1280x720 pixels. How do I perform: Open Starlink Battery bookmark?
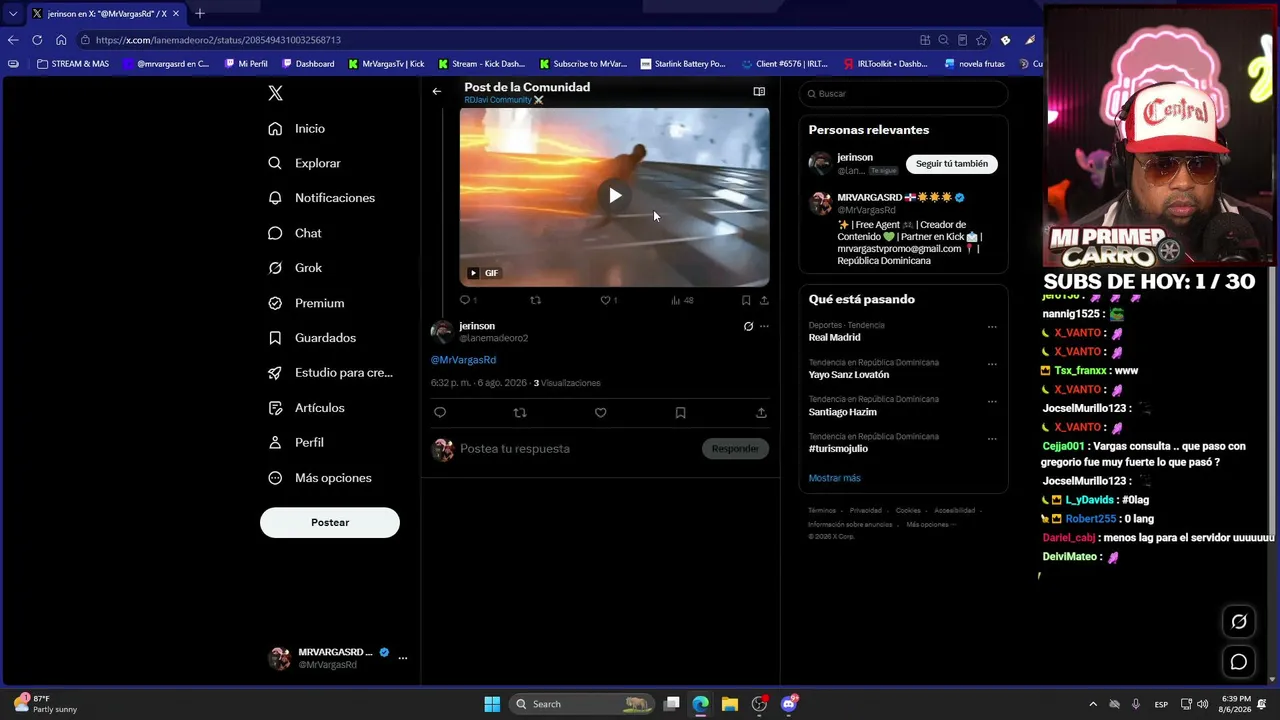tap(683, 64)
